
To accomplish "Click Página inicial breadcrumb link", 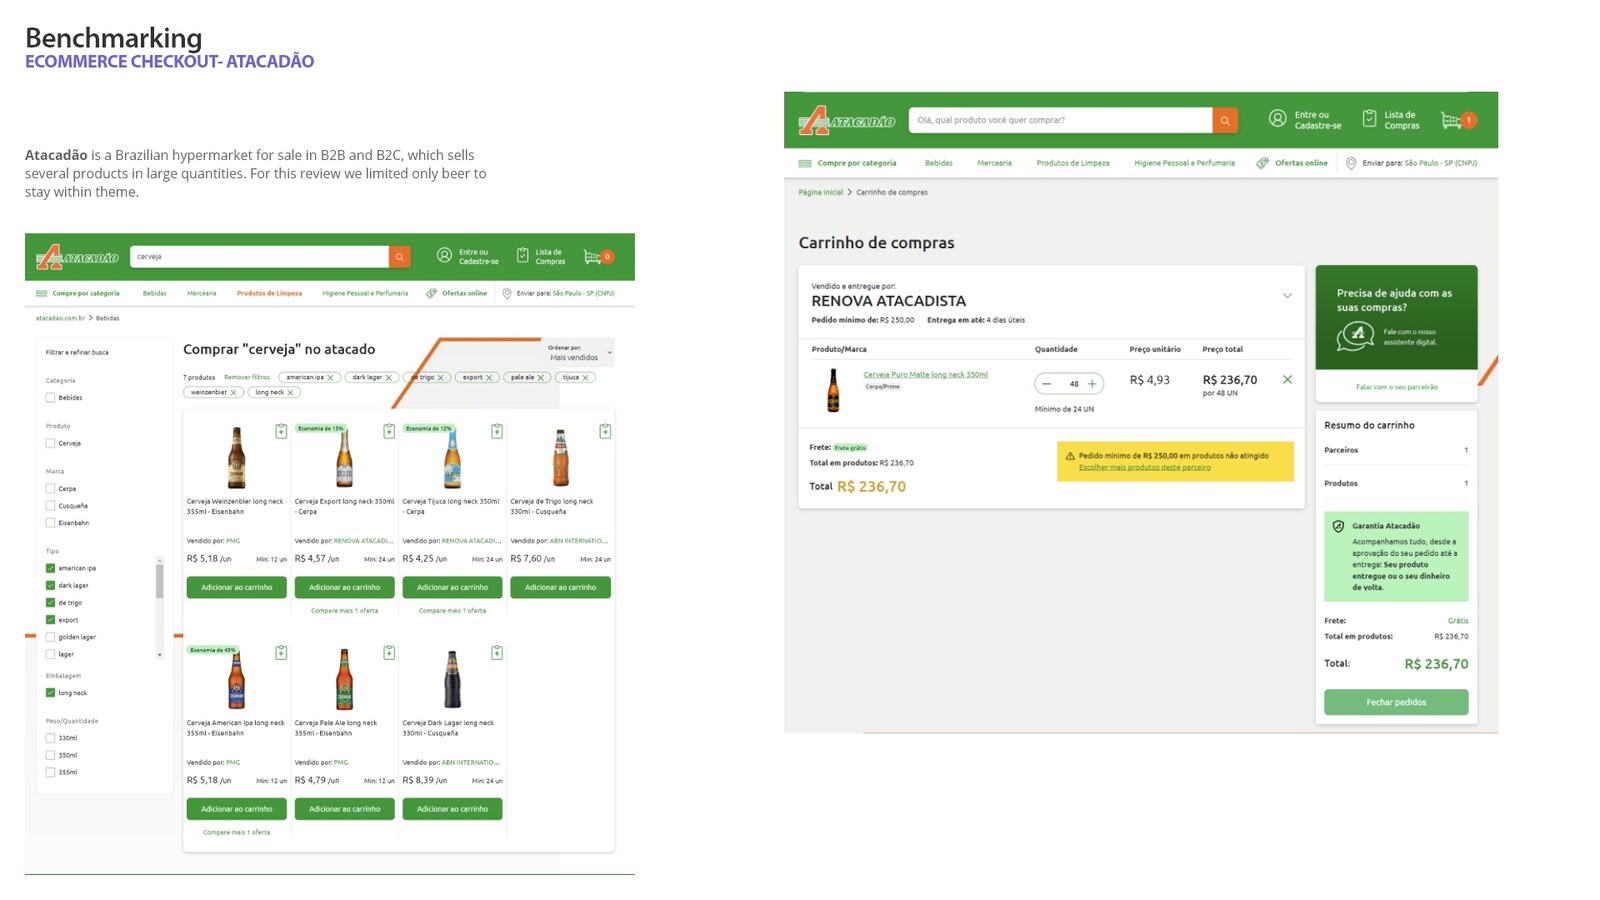I will [820, 192].
